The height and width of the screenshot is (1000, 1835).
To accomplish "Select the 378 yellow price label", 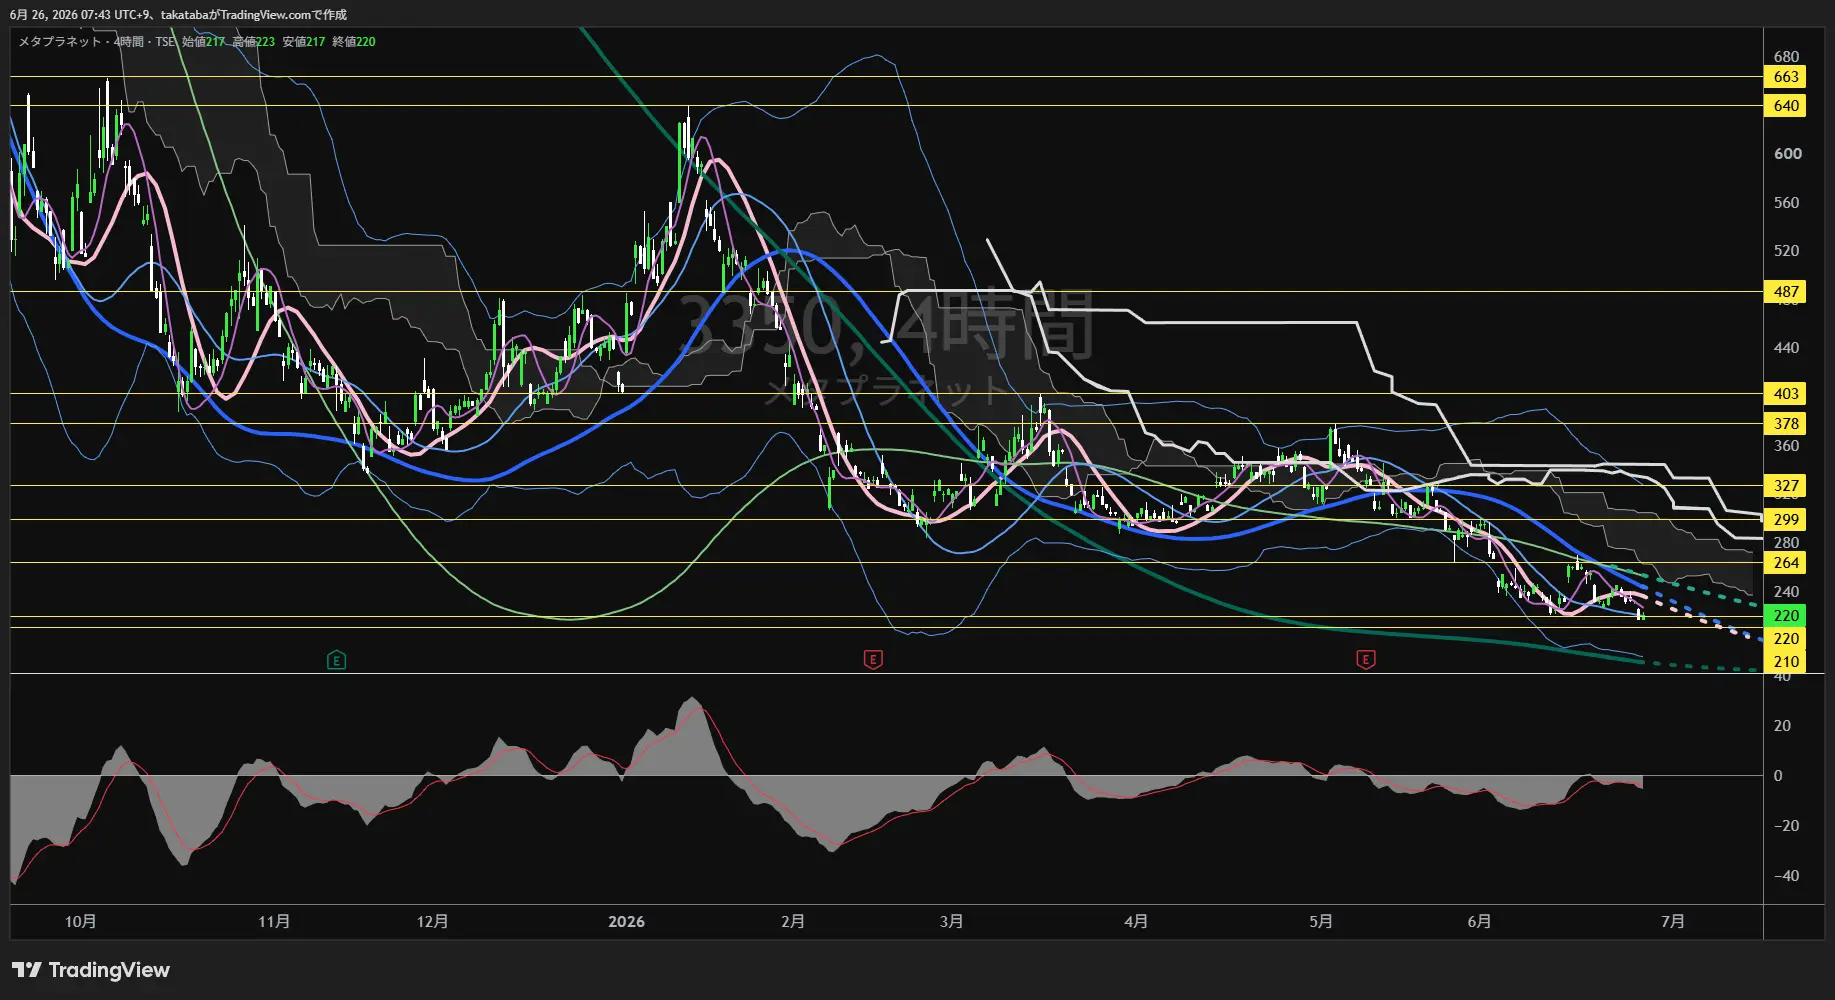I will coord(1785,424).
